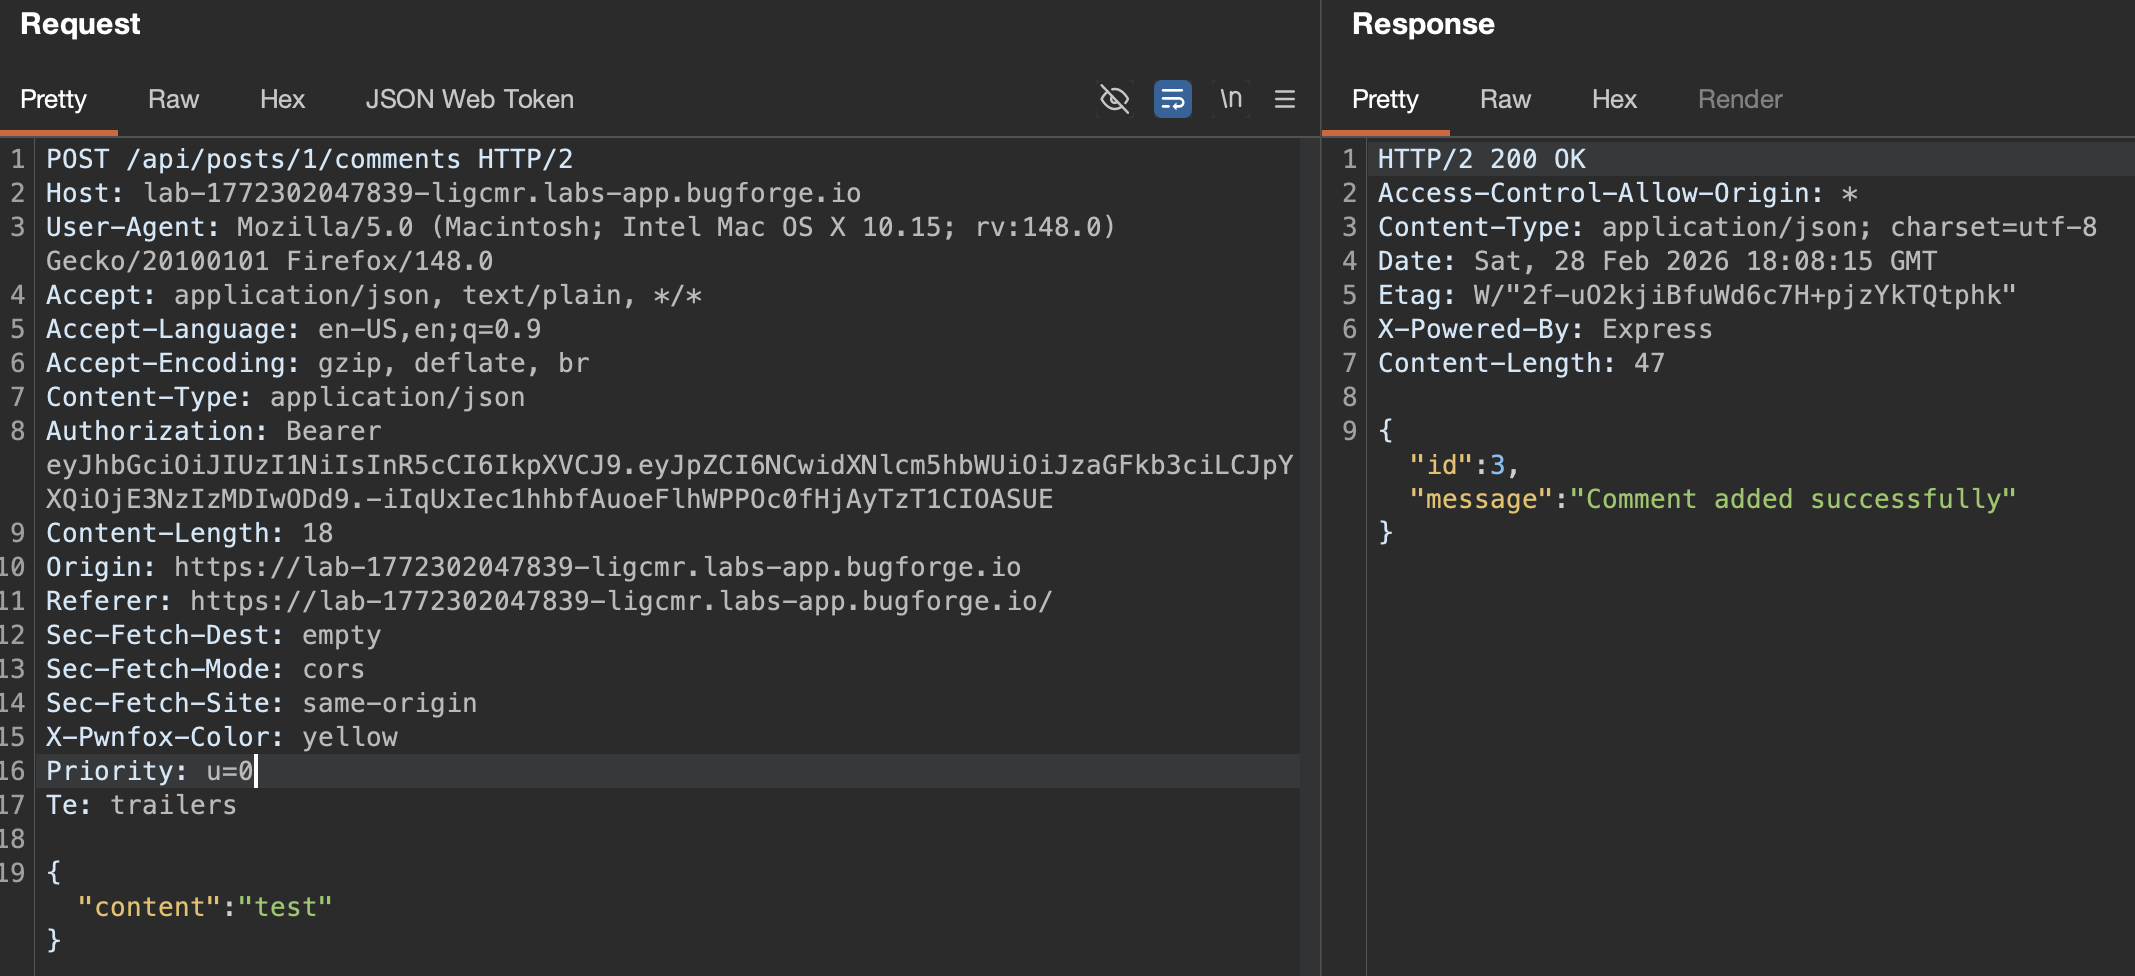Open the JSON Web Token tab
The image size is (2135, 976).
point(469,99)
